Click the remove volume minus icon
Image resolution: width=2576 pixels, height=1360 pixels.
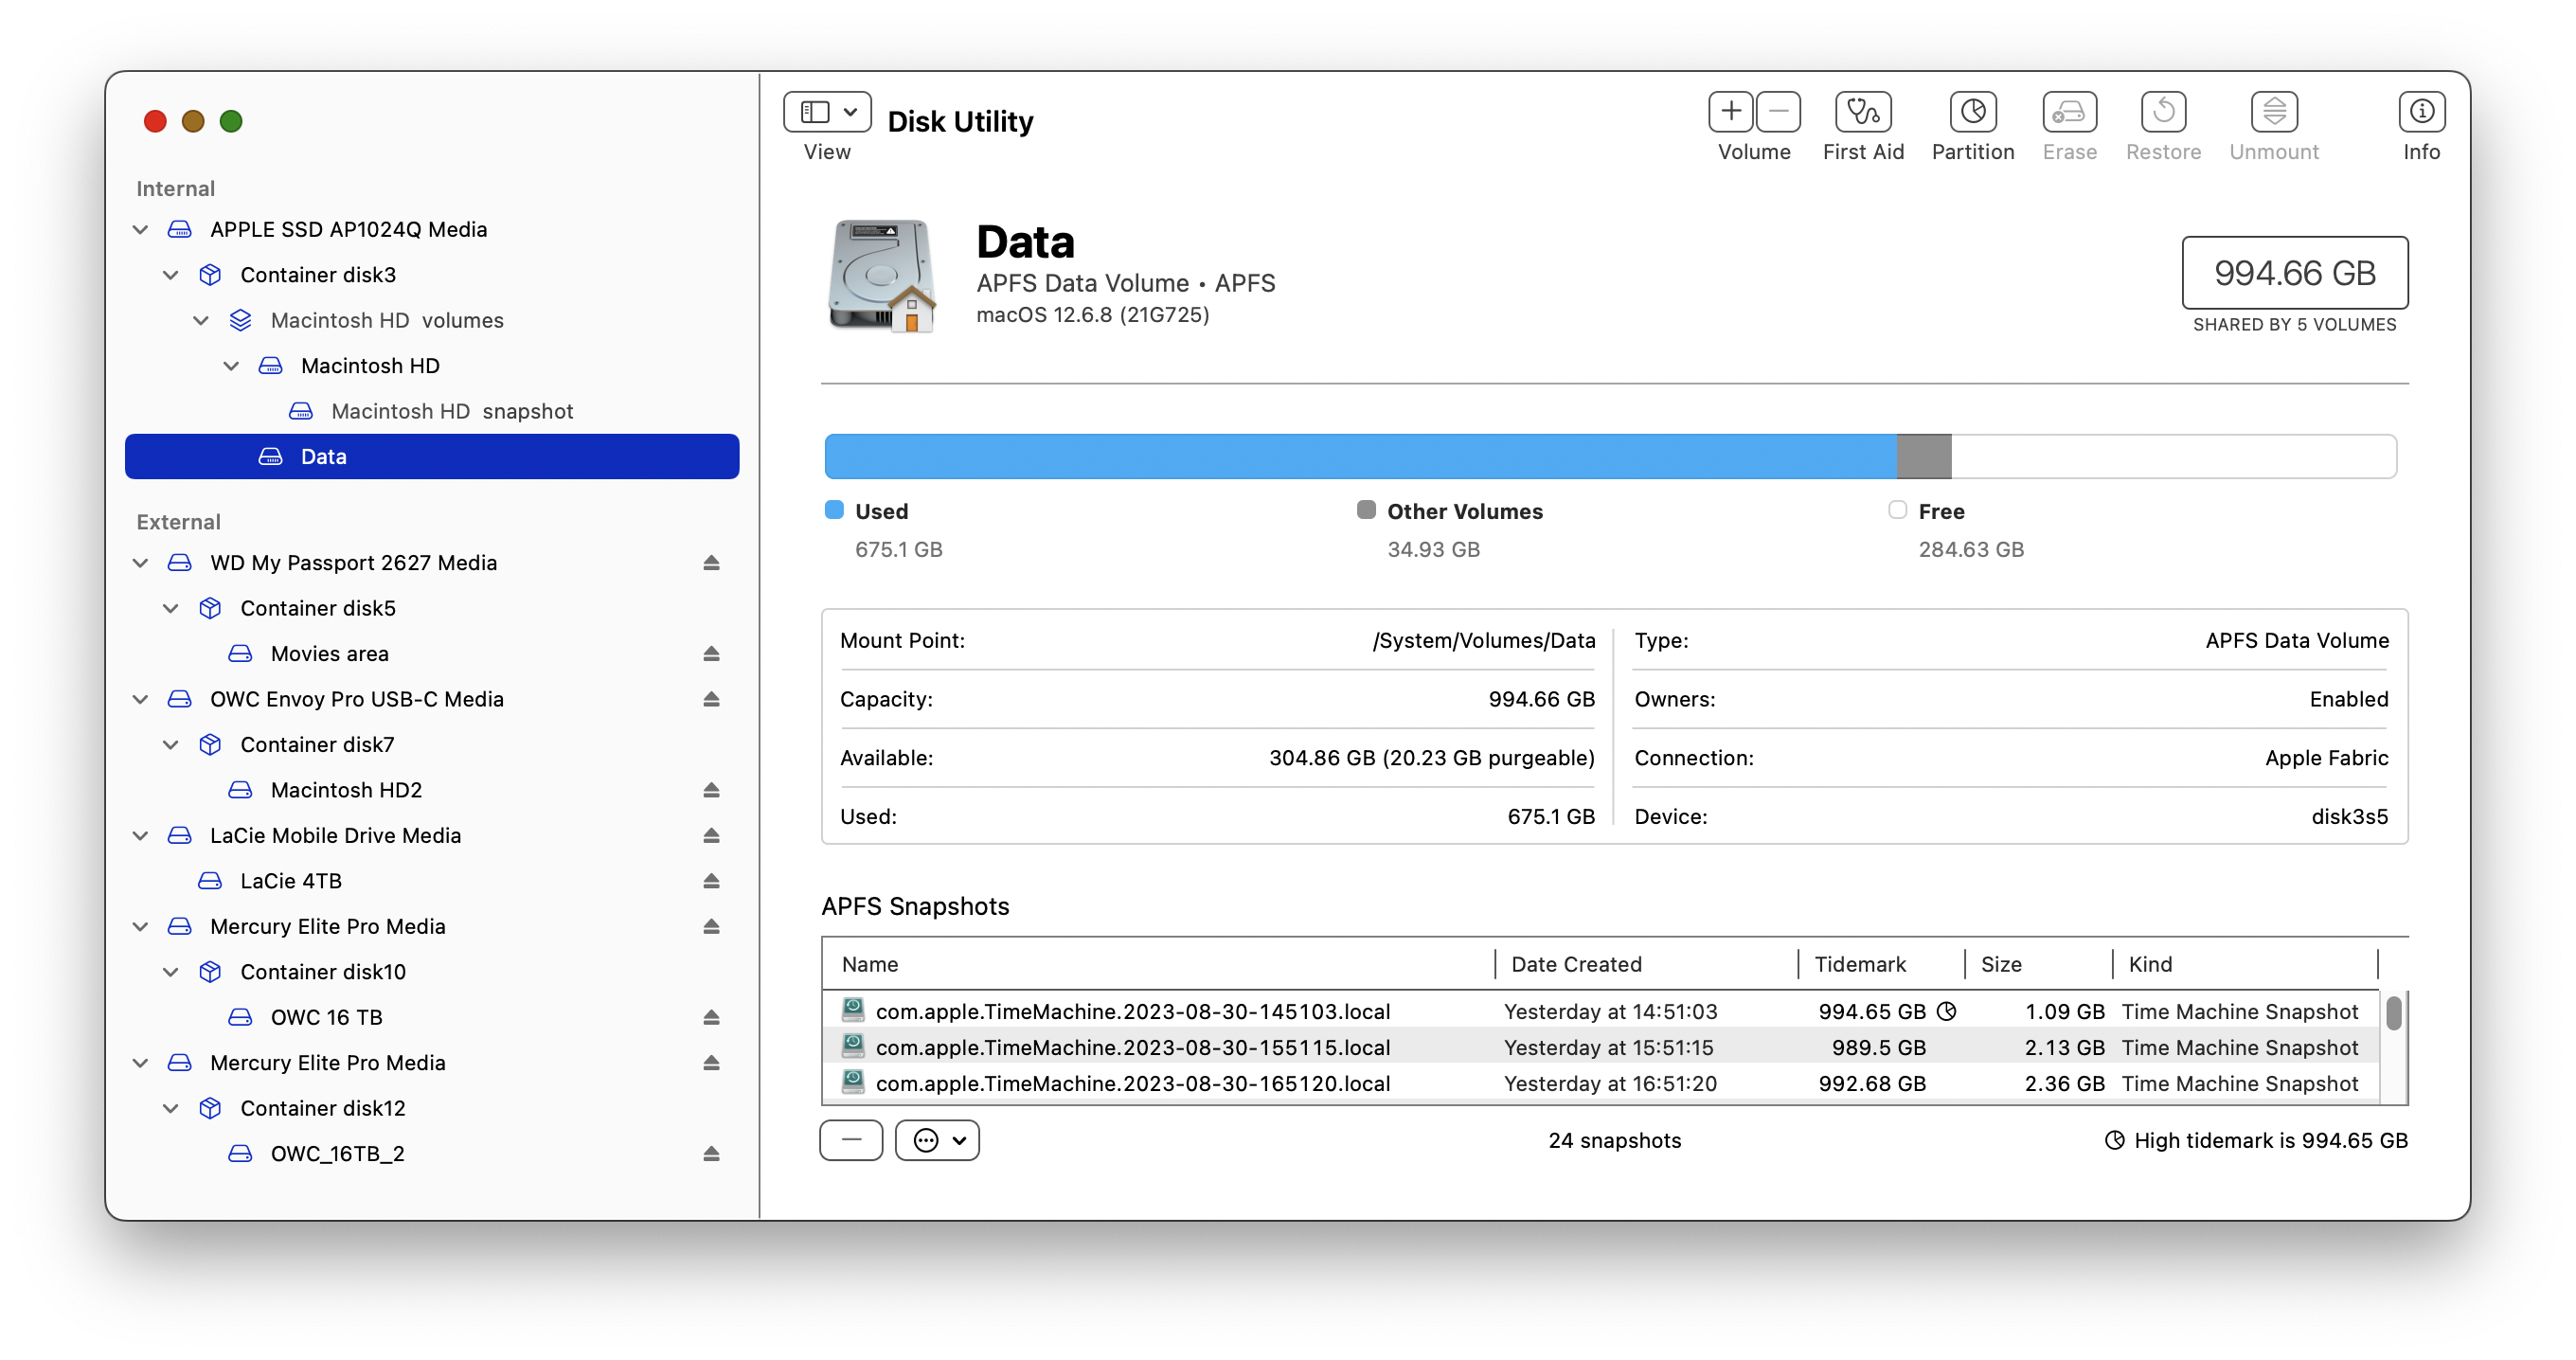(1778, 112)
